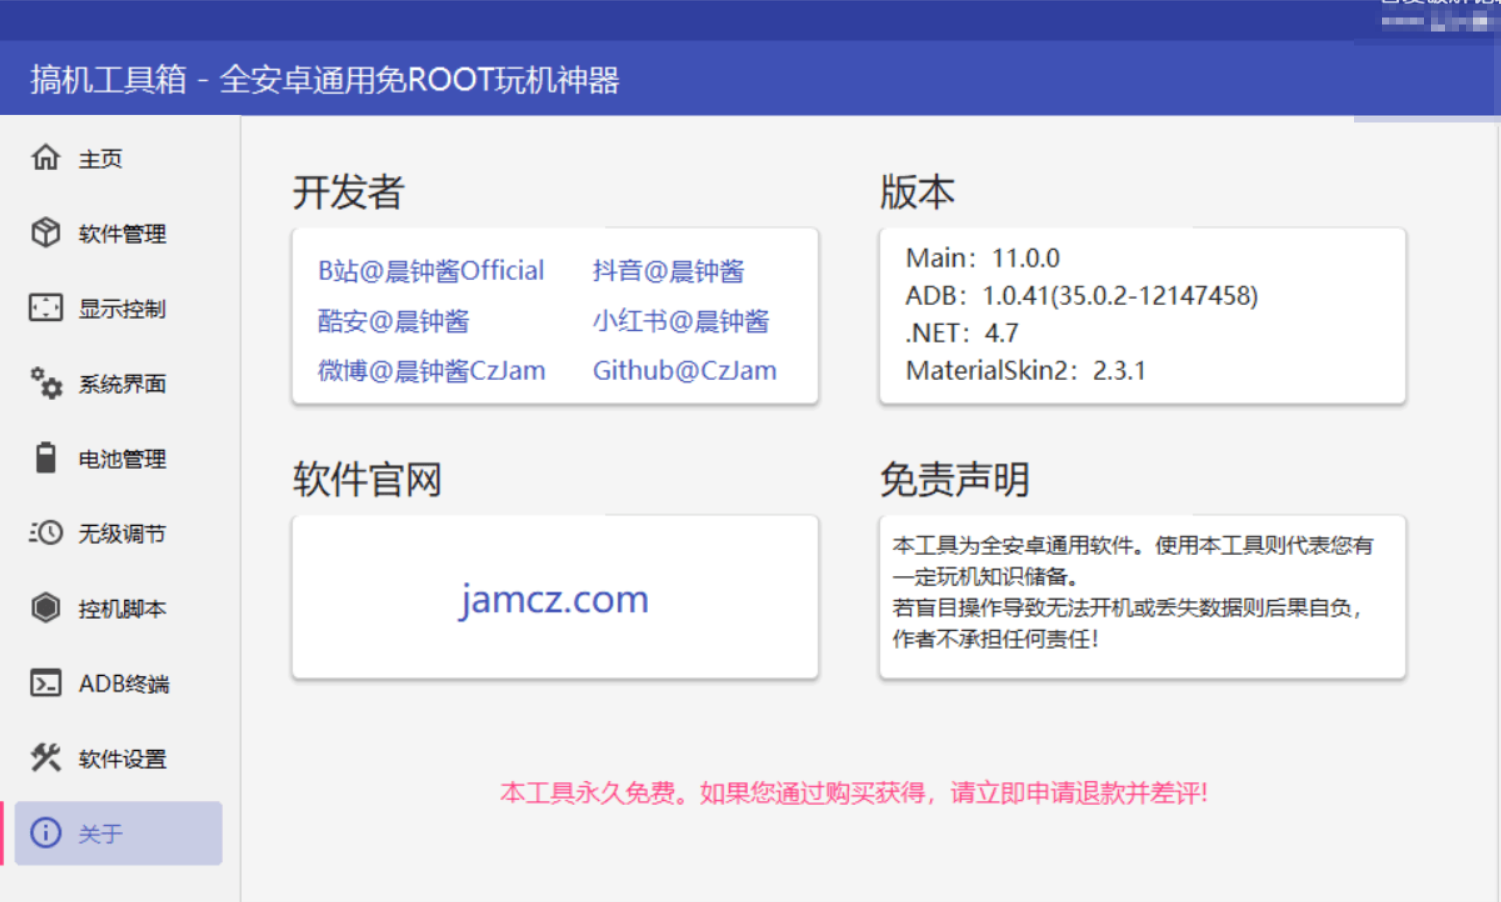Open the 控机脚本 tab label
Viewport: 1501px width, 902px height.
(x=122, y=609)
